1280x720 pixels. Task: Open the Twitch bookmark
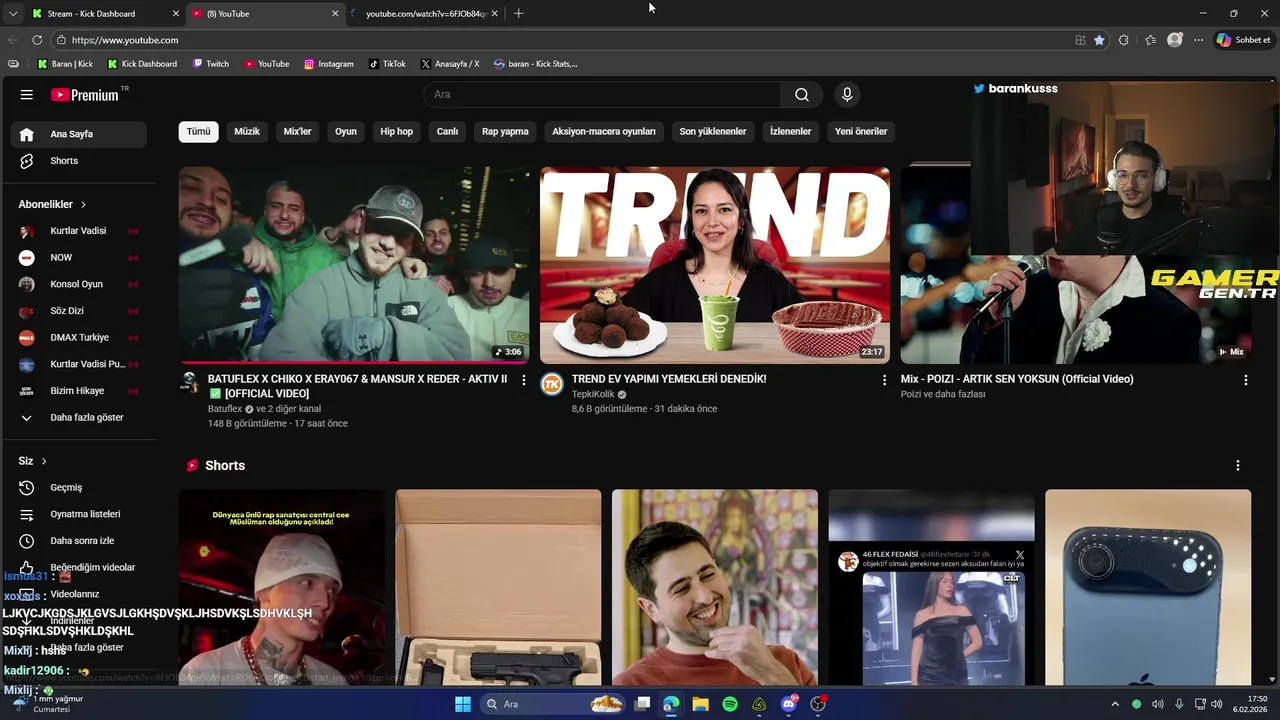tap(210, 64)
